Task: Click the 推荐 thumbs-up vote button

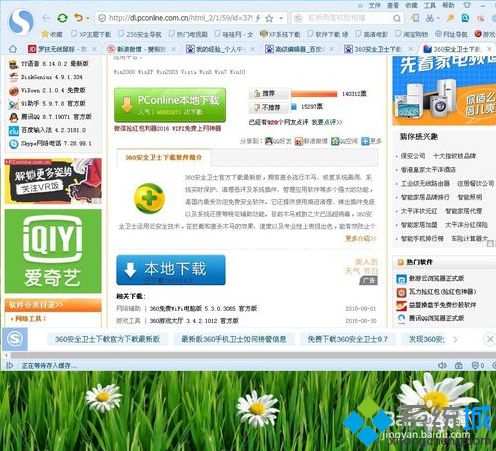Action: tap(268, 93)
